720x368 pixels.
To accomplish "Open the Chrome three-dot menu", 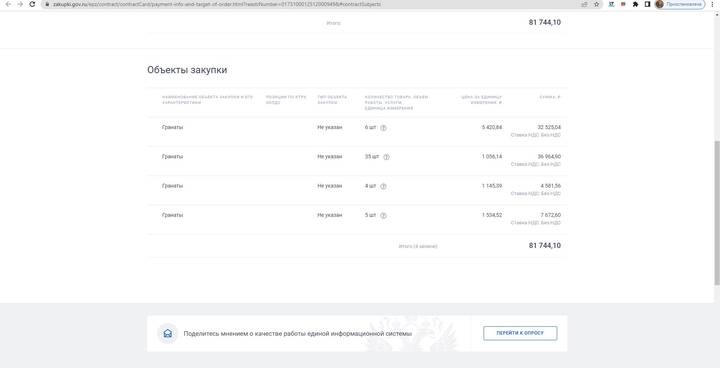I will pos(713,4).
